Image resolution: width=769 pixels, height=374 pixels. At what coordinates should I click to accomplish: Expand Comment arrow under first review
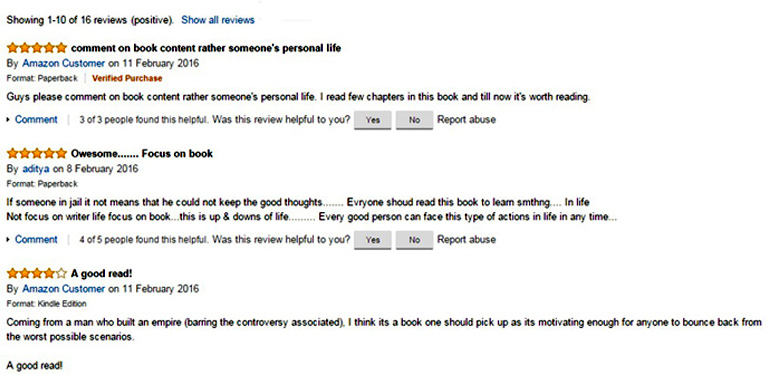point(8,120)
